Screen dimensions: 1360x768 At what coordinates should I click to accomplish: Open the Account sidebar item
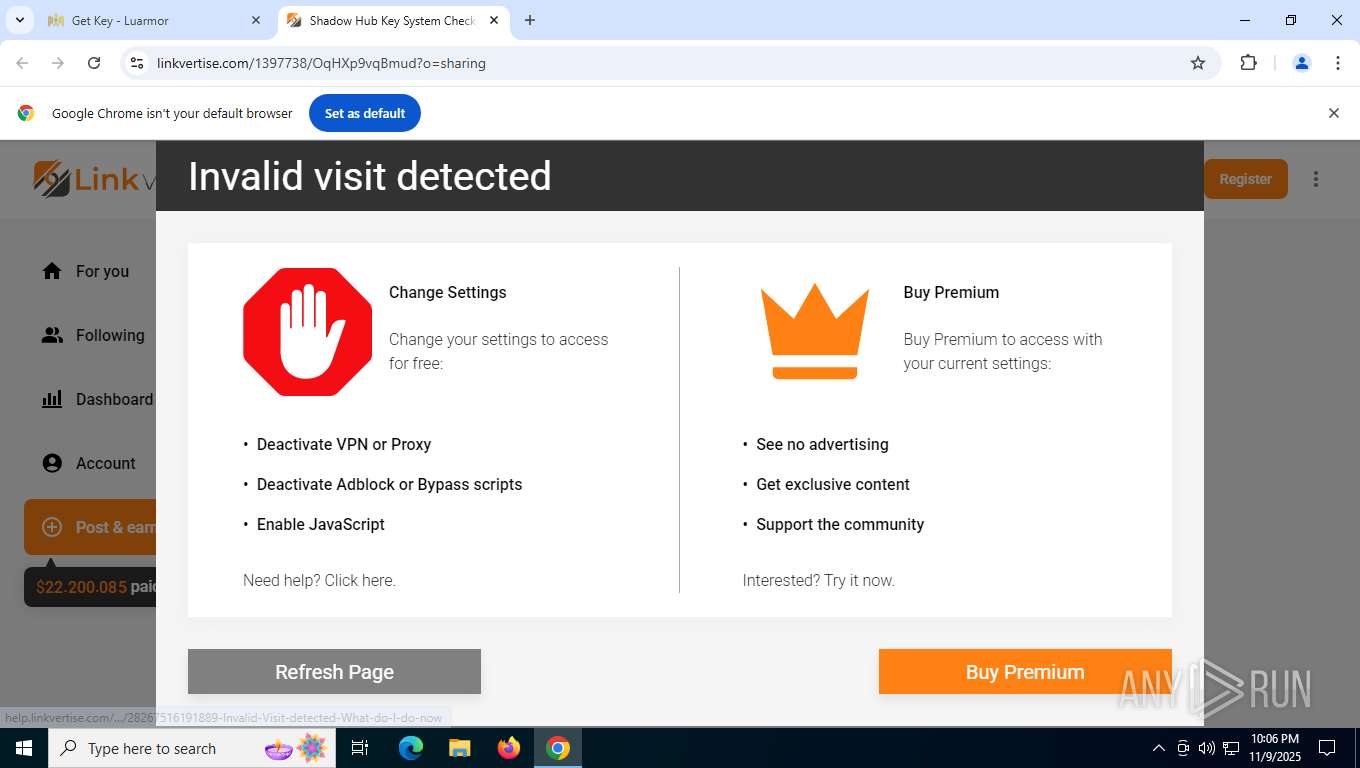pos(88,463)
